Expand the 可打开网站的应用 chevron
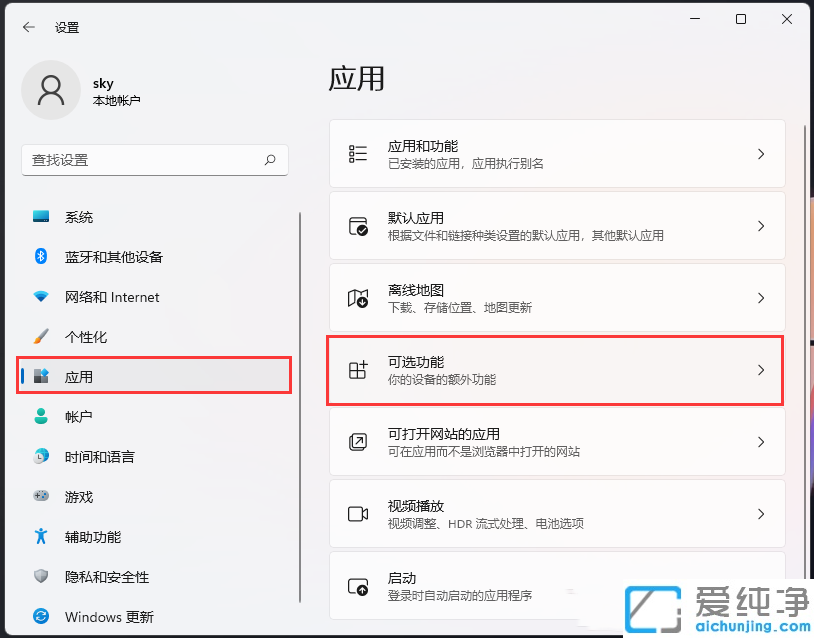The image size is (814, 638). (758, 441)
